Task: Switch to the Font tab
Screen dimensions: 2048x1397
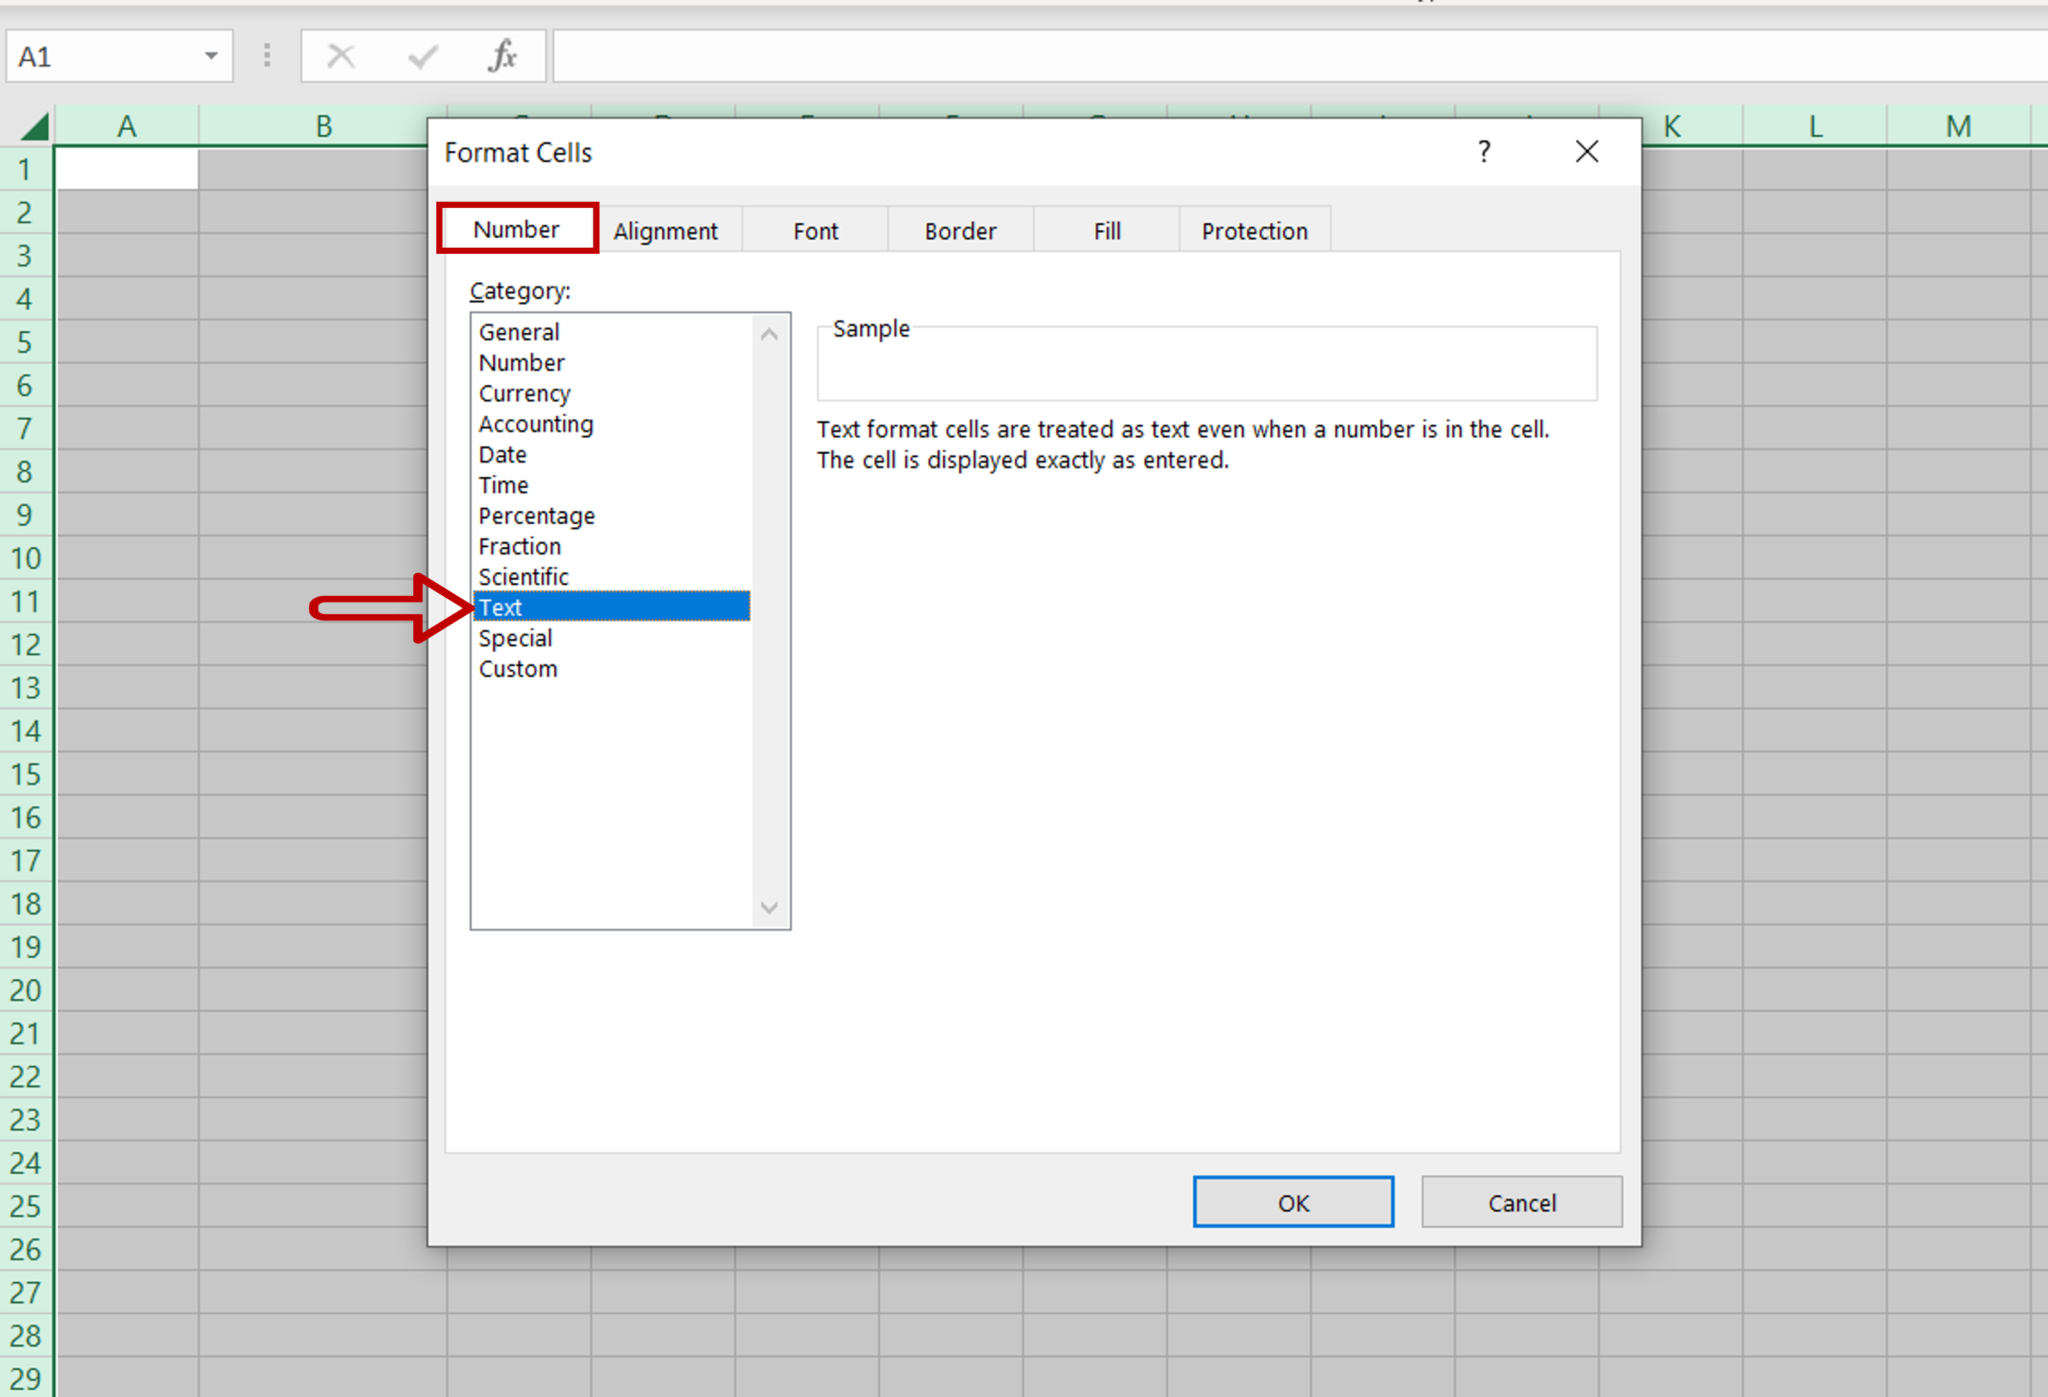Action: 815,230
